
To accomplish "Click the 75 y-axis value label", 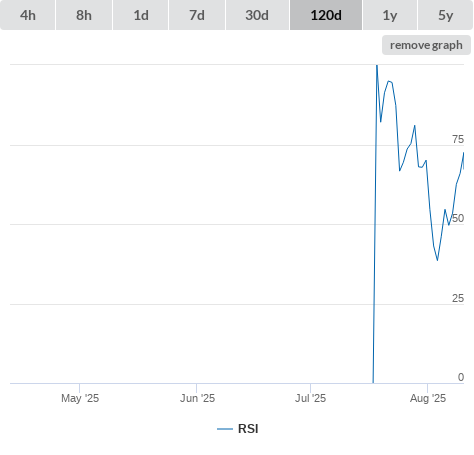I will (458, 139).
